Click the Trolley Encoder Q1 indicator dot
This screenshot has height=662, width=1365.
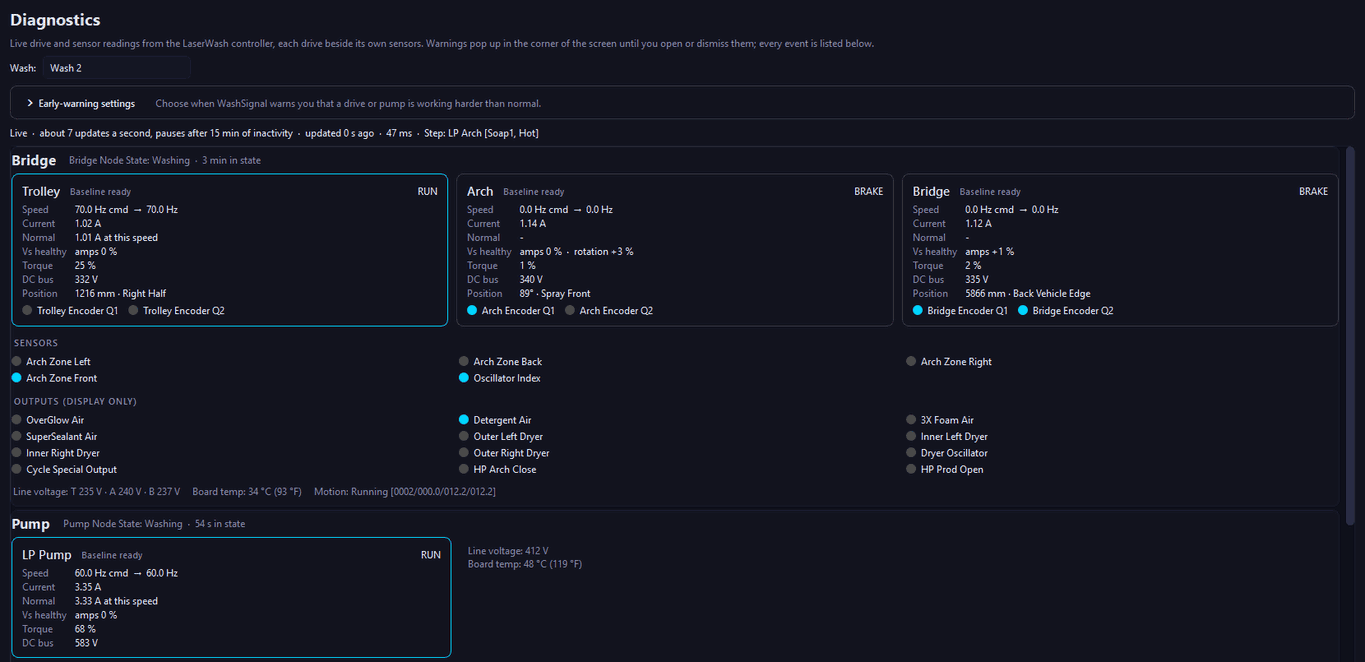coord(28,311)
